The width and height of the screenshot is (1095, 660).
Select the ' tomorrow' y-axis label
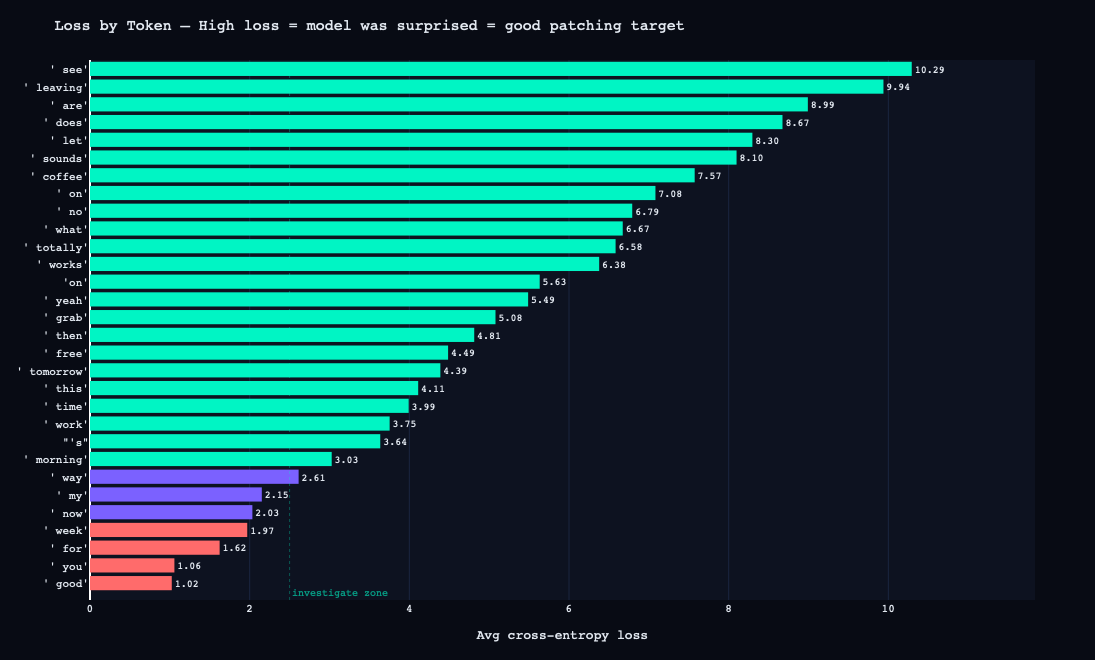(53, 371)
